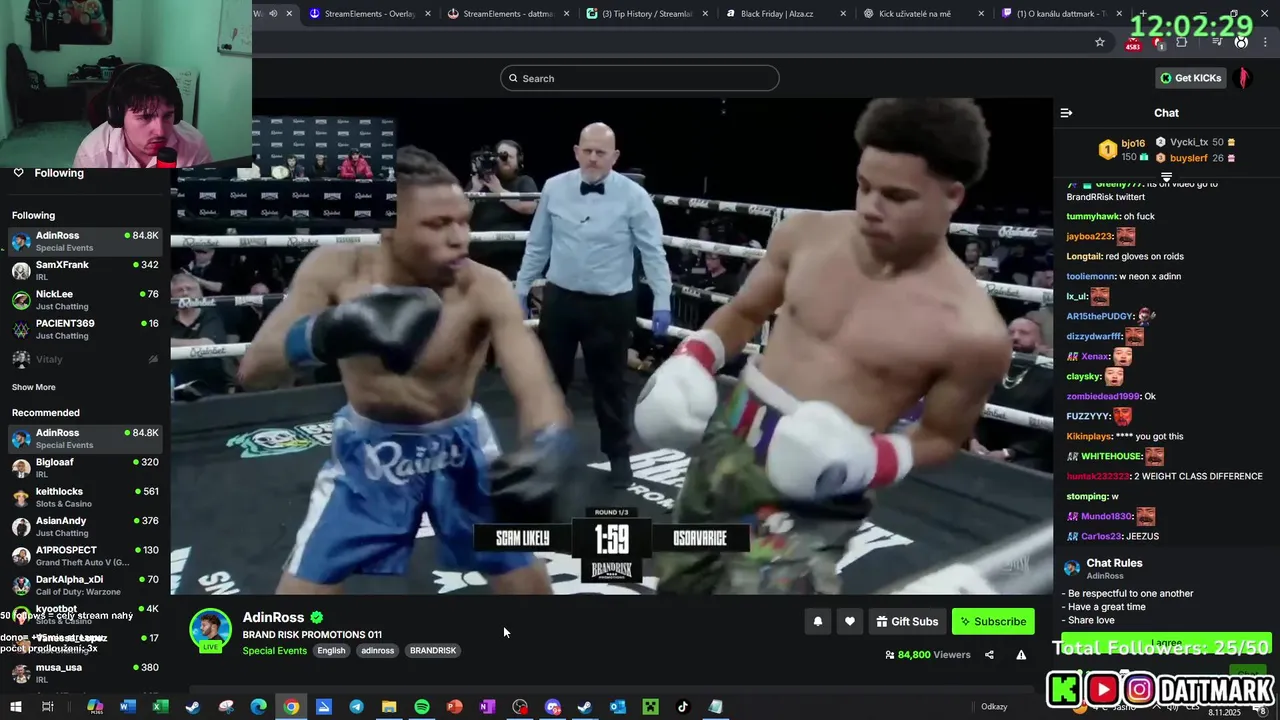This screenshot has height=720, width=1280.
Task: Click the adinross tag
Action: tap(377, 650)
